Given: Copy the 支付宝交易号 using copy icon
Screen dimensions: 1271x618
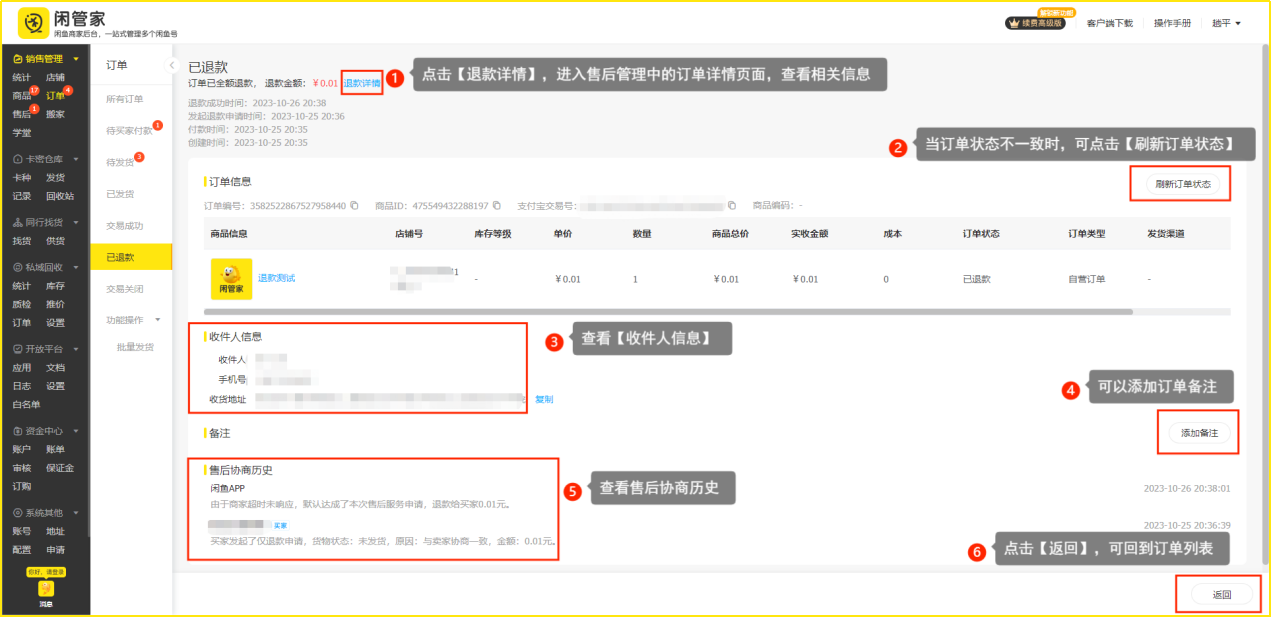Looking at the screenshot, I should click(x=732, y=206).
